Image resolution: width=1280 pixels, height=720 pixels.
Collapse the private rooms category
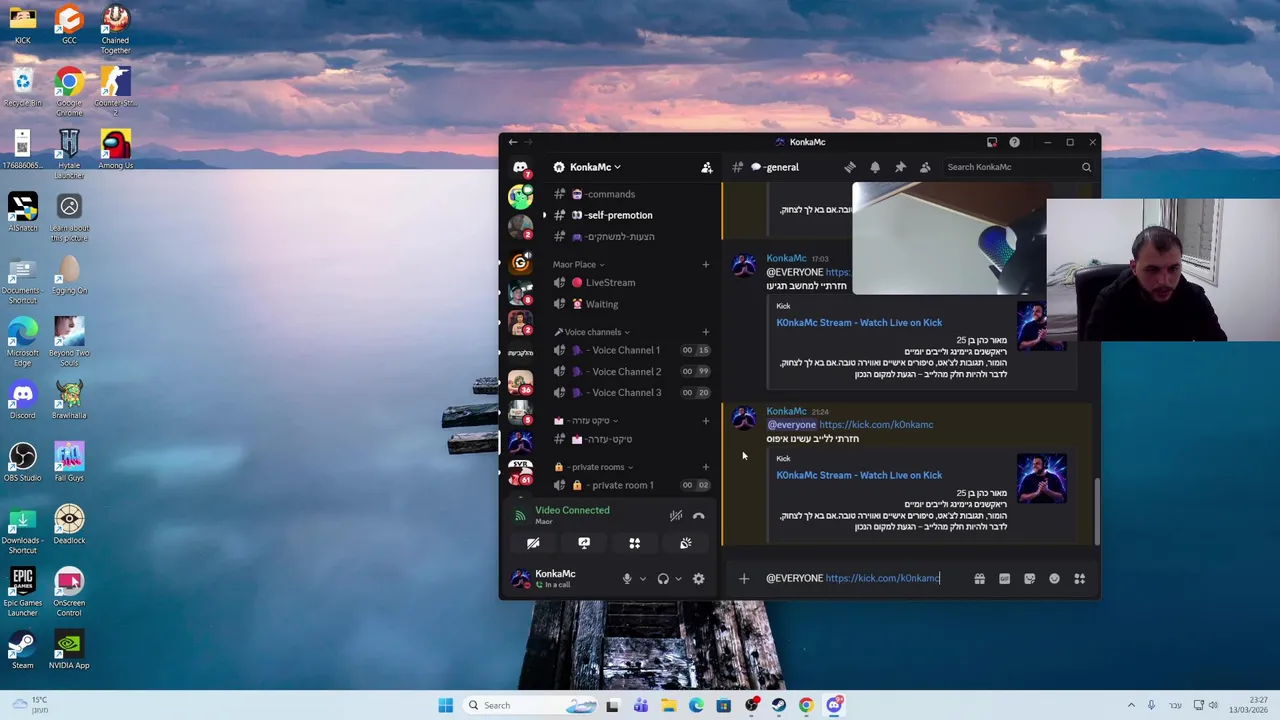click(594, 467)
